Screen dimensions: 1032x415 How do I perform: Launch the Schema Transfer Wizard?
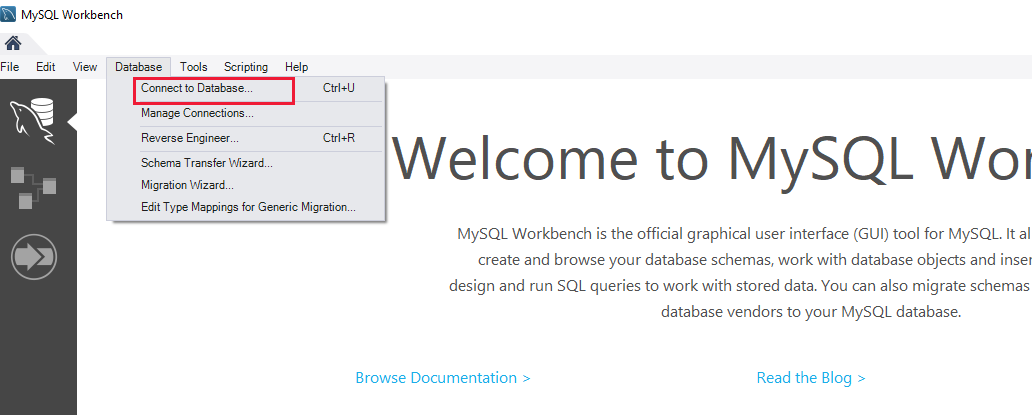point(246,163)
